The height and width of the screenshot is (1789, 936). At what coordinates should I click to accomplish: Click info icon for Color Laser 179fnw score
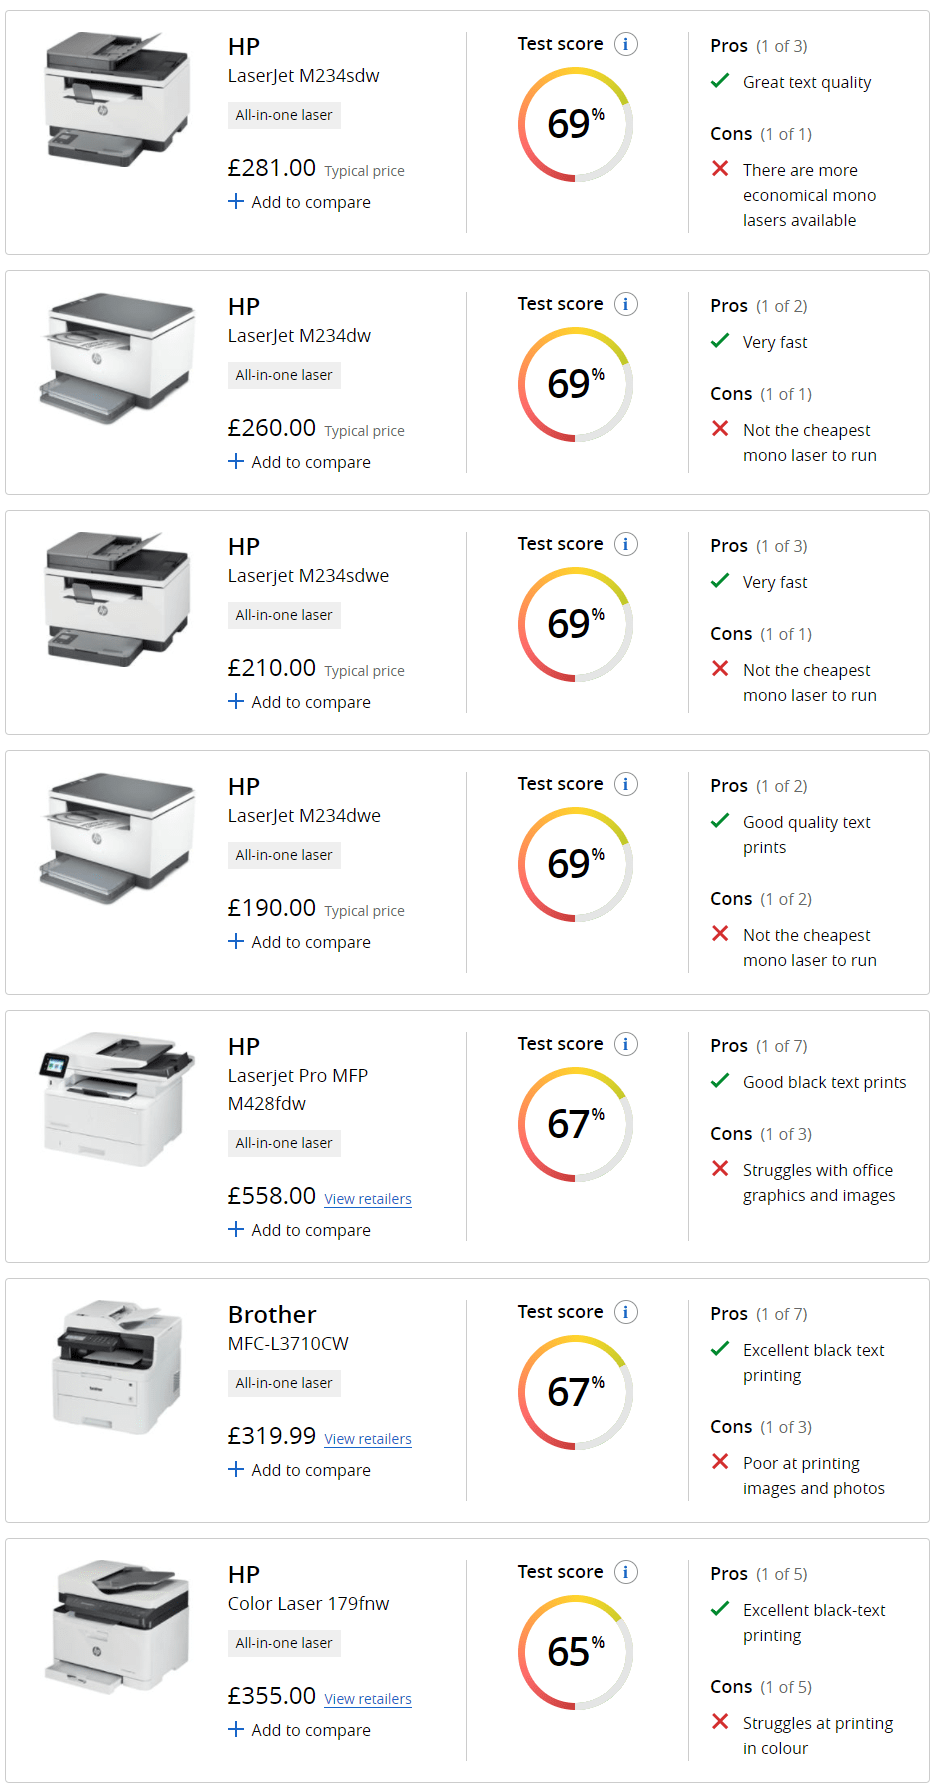point(626,1572)
